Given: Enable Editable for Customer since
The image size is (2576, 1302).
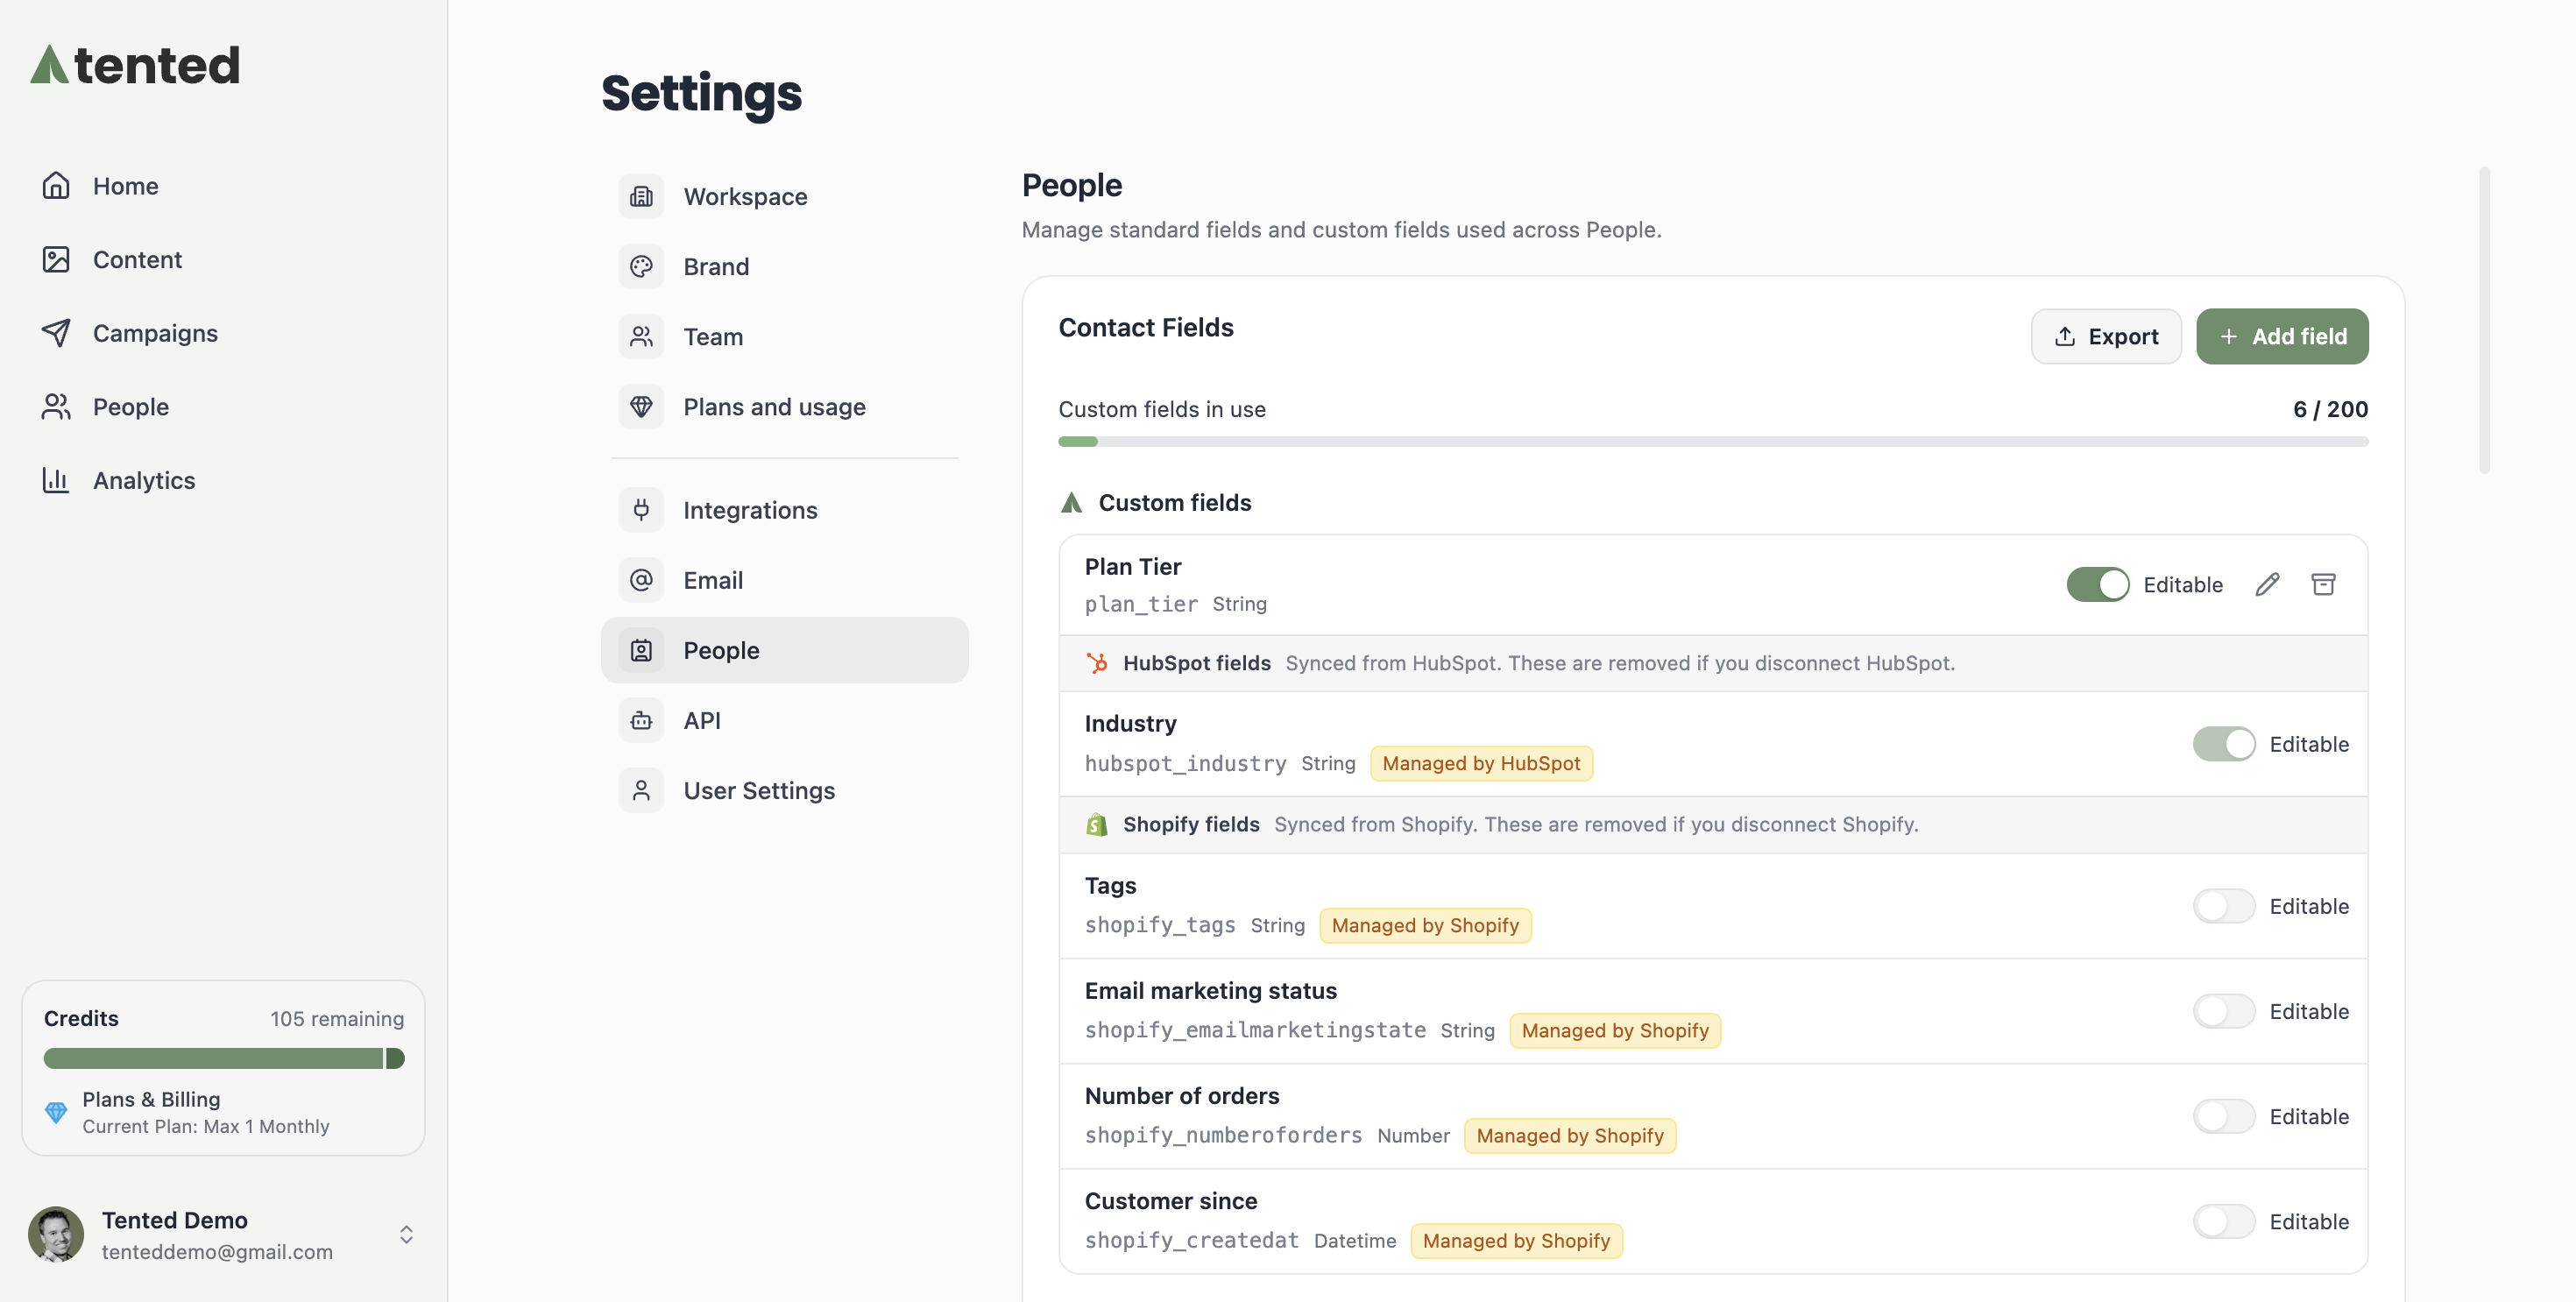Looking at the screenshot, I should tap(2224, 1221).
